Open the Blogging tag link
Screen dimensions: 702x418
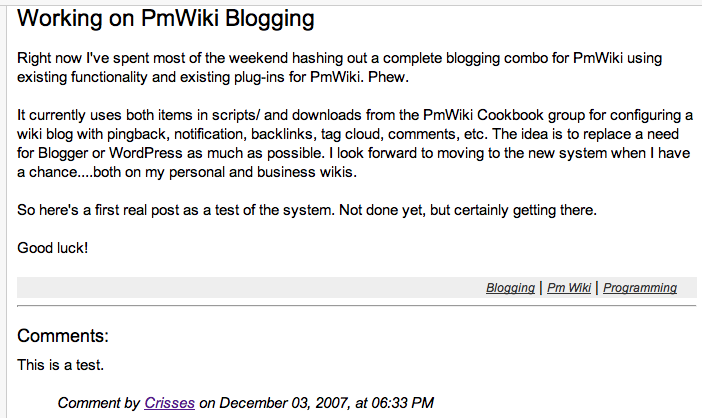click(510, 288)
